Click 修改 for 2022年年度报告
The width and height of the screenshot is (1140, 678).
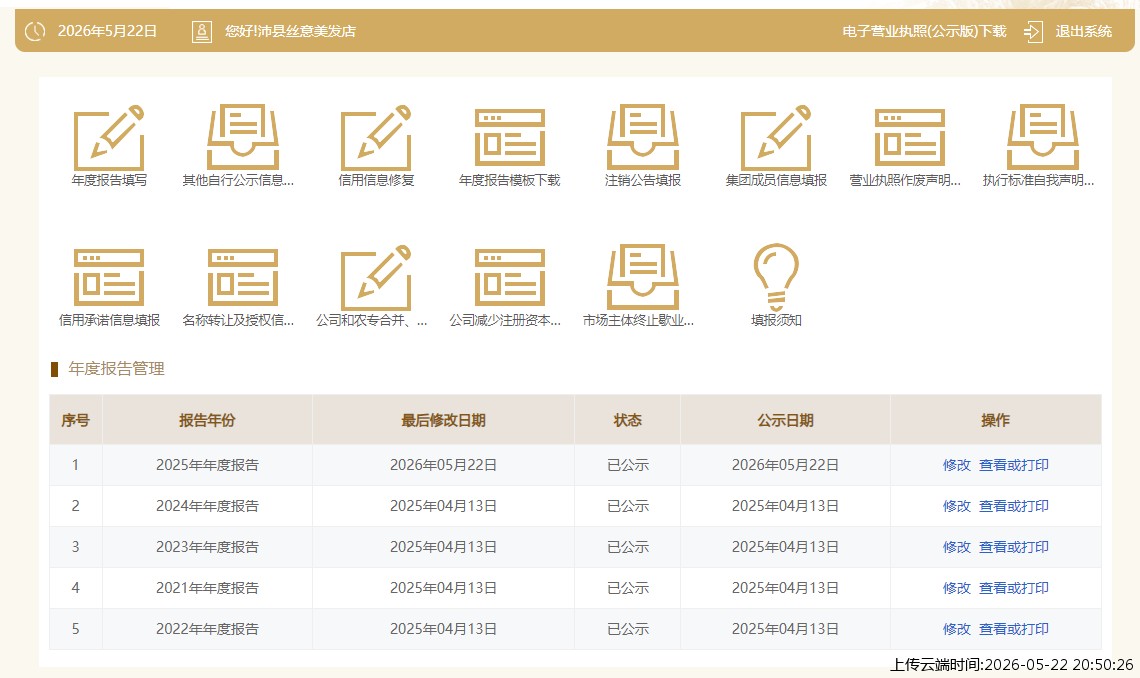click(956, 629)
